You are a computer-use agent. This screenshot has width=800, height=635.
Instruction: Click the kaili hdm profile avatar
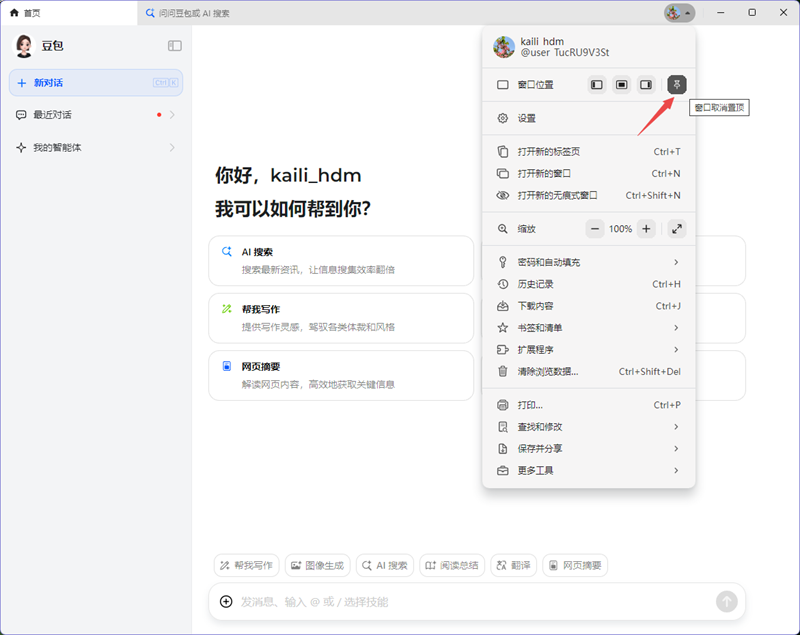(x=503, y=46)
